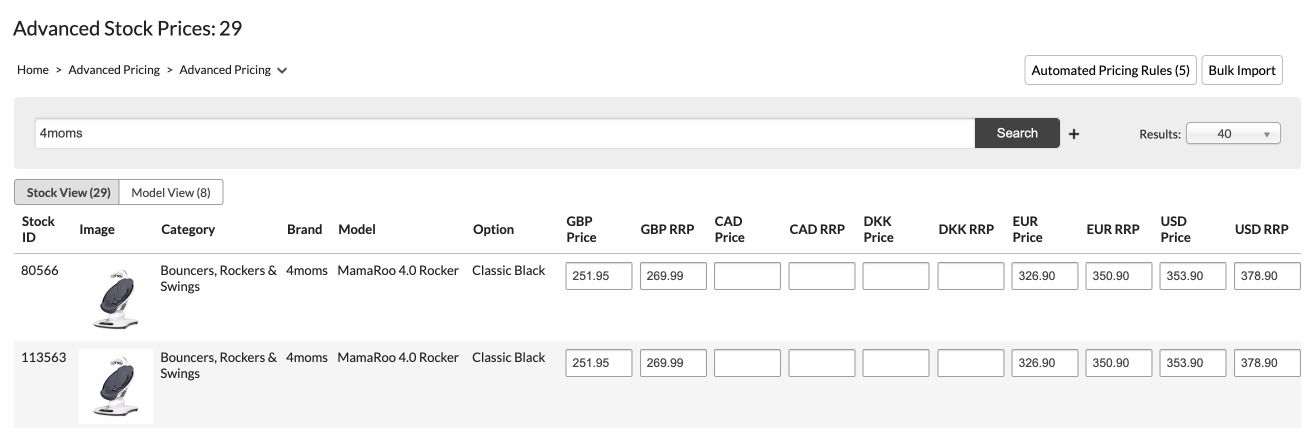
Task: Edit GBP RRP field for stock 113563
Action: (x=673, y=363)
